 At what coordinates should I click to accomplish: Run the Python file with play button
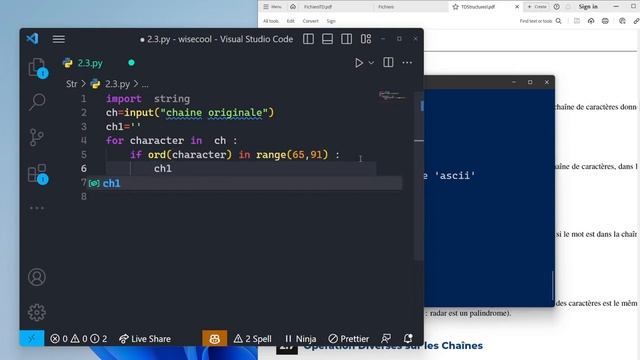coord(358,63)
